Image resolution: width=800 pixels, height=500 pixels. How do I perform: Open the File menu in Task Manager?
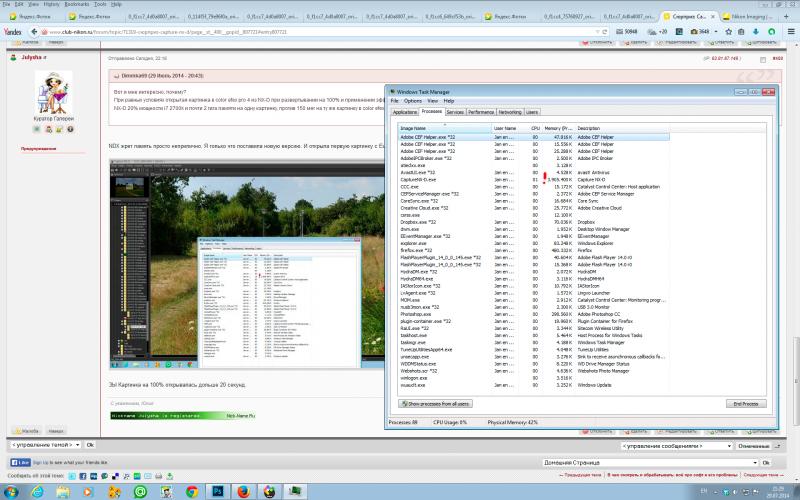pos(394,101)
